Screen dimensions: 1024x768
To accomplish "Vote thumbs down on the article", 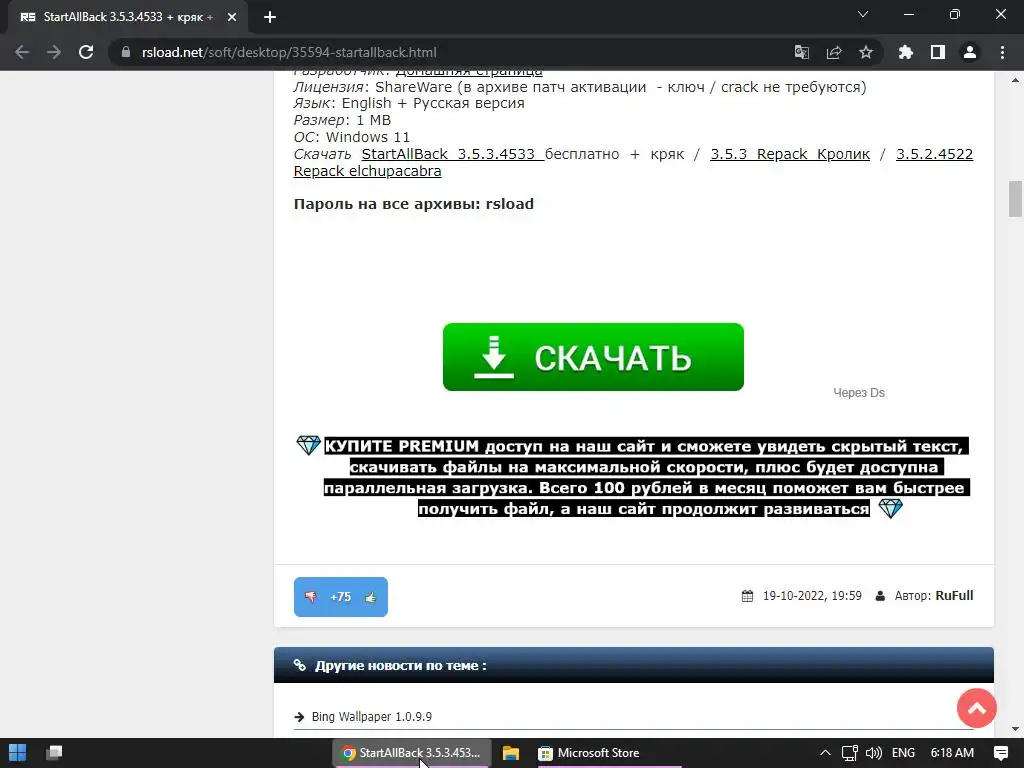I will 311,597.
